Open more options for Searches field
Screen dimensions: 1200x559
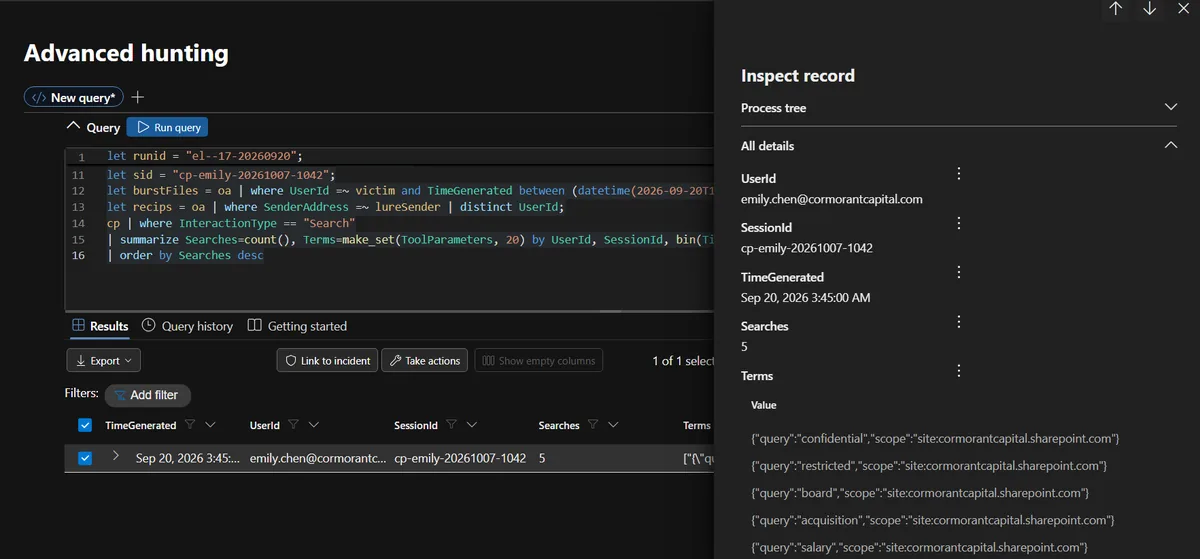[958, 322]
